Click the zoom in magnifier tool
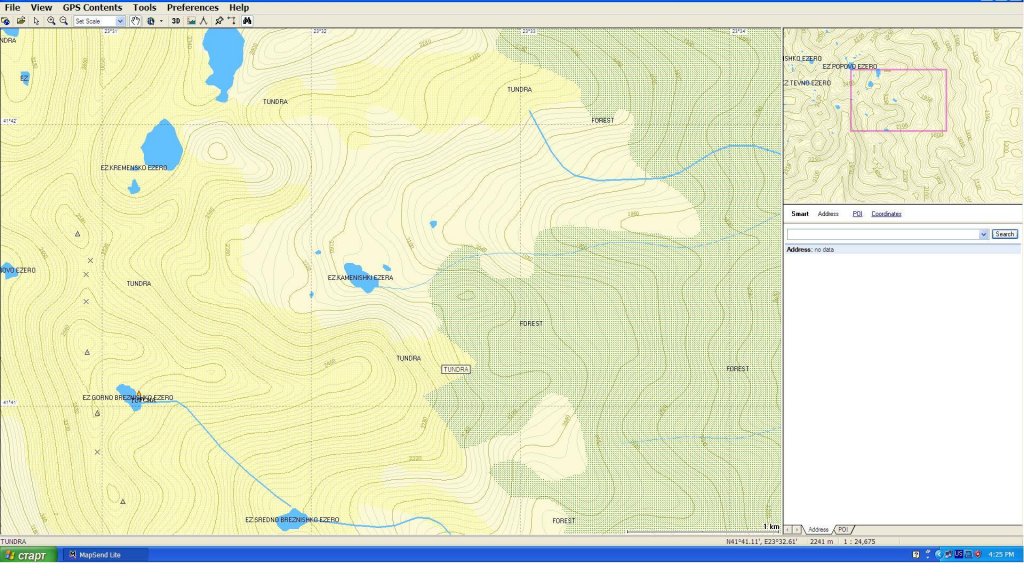This screenshot has width=1024, height=576. click(x=51, y=21)
